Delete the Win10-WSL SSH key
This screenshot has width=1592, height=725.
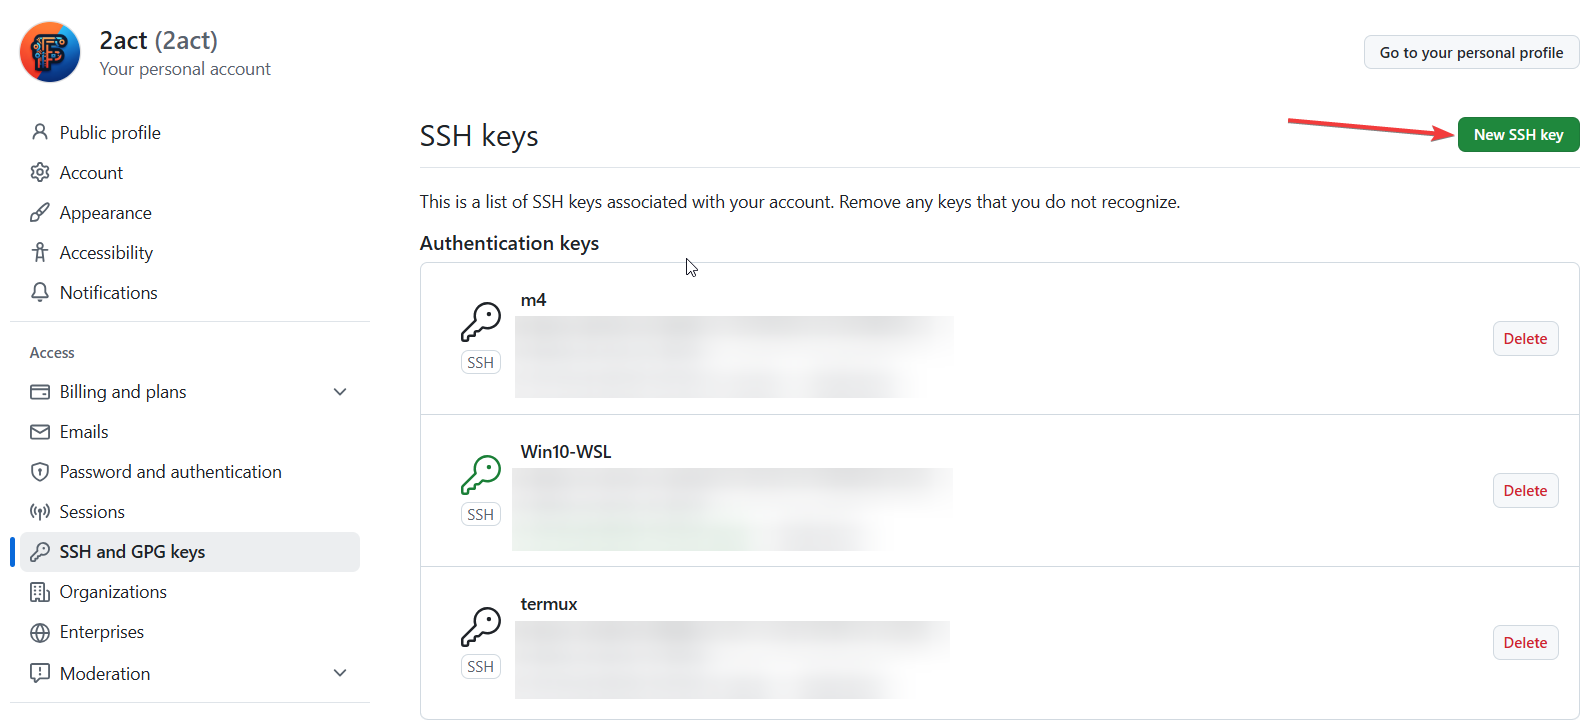[x=1525, y=491]
